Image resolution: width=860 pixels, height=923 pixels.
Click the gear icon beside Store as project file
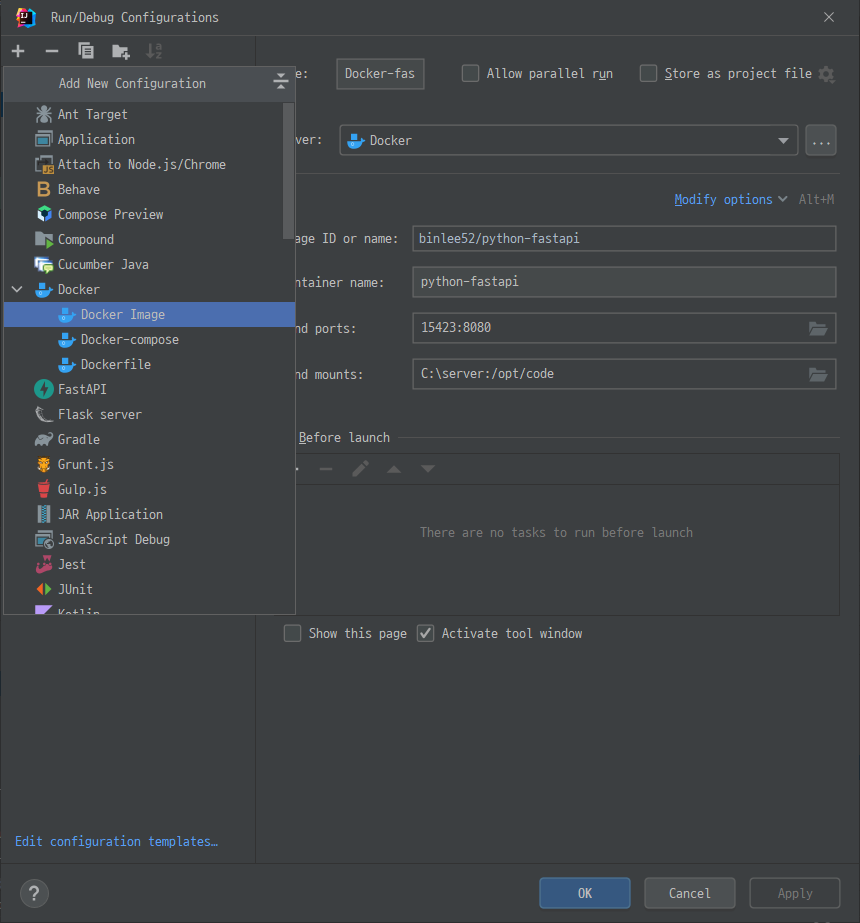pyautogui.click(x=826, y=74)
